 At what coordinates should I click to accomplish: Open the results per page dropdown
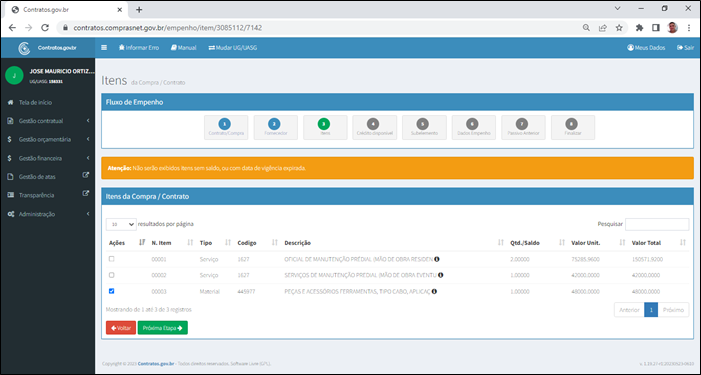pos(121,224)
